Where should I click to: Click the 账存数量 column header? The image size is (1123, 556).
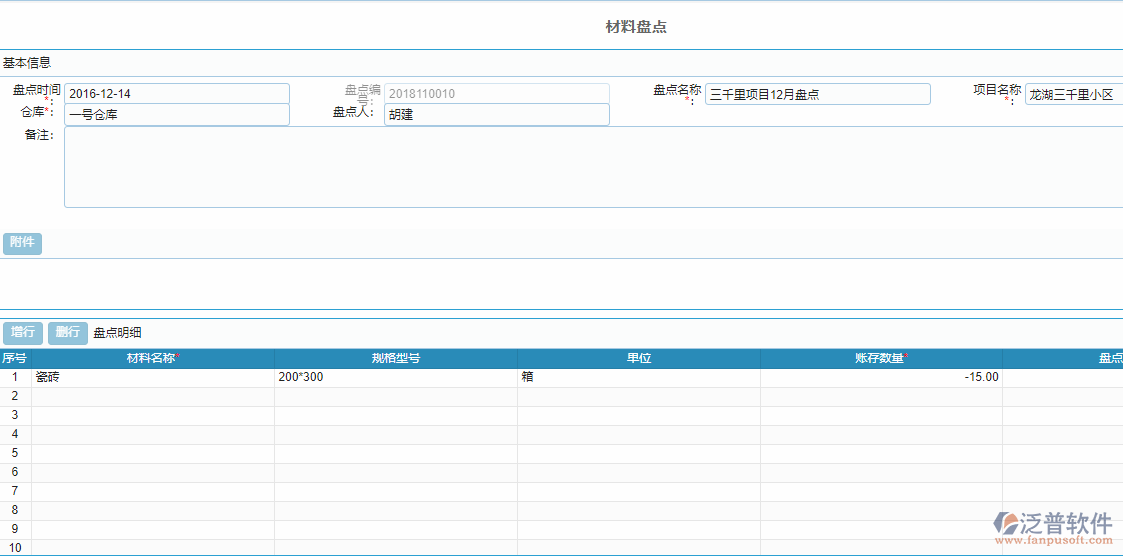pos(881,358)
